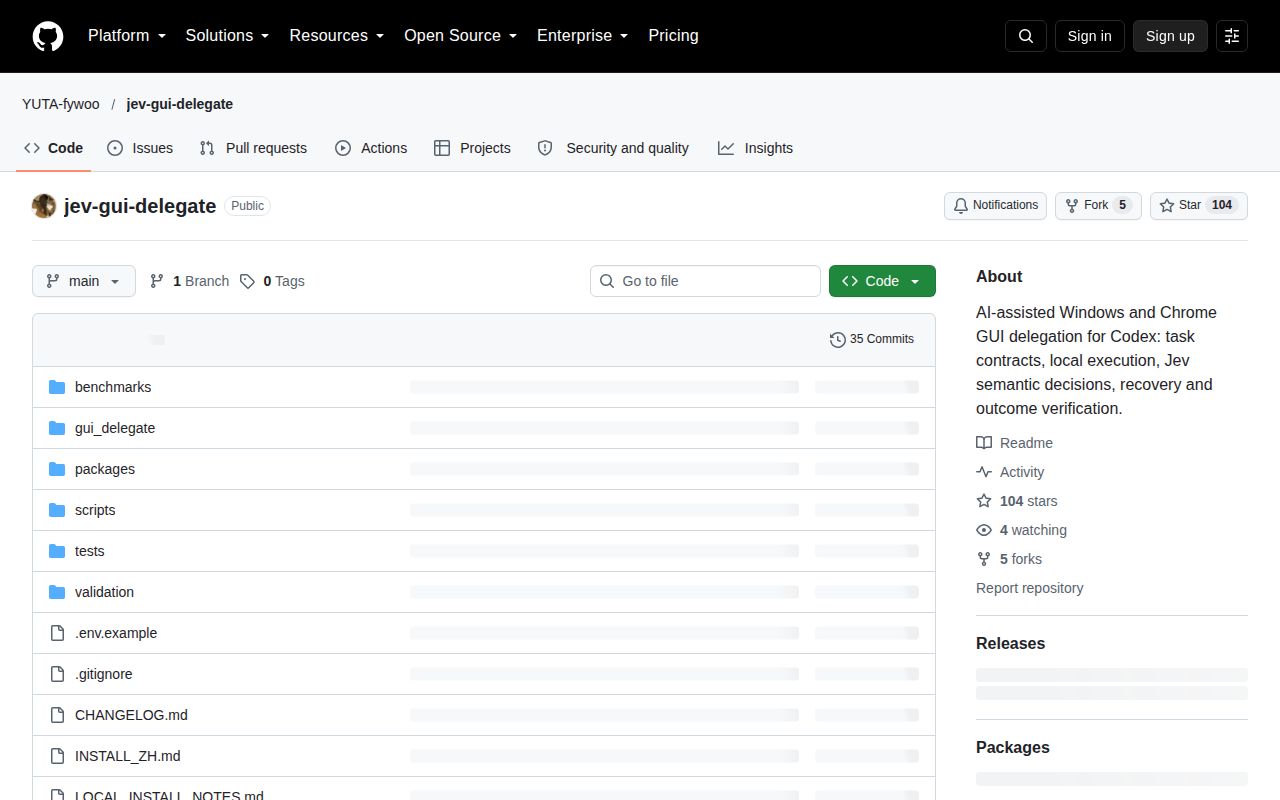
Task: Open the search magnifier button
Action: (x=1026, y=36)
